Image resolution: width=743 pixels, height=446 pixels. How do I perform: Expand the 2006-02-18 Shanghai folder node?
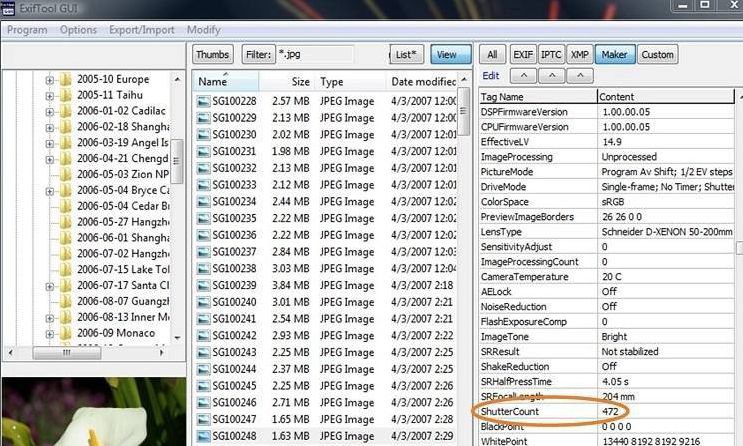49,127
